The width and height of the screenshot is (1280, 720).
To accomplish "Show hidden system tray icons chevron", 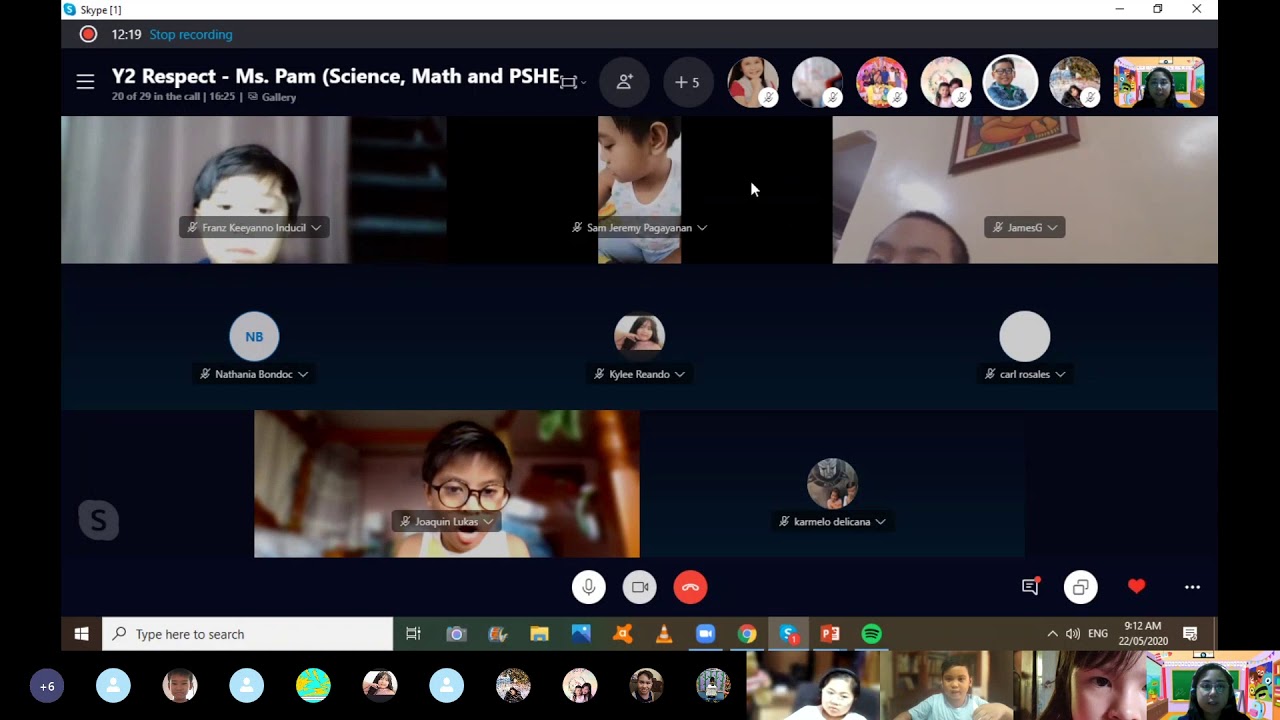I will pyautogui.click(x=1052, y=634).
